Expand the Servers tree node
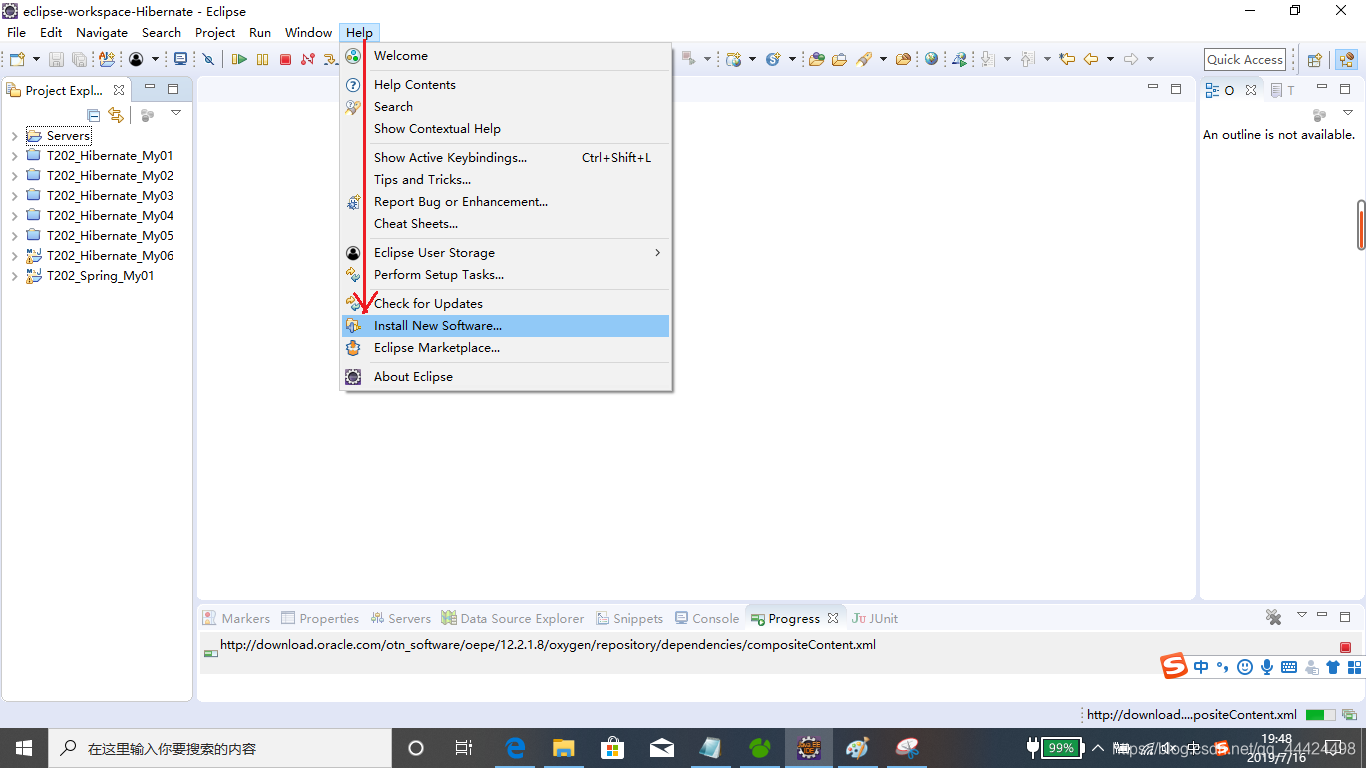 pyautogui.click(x=14, y=136)
